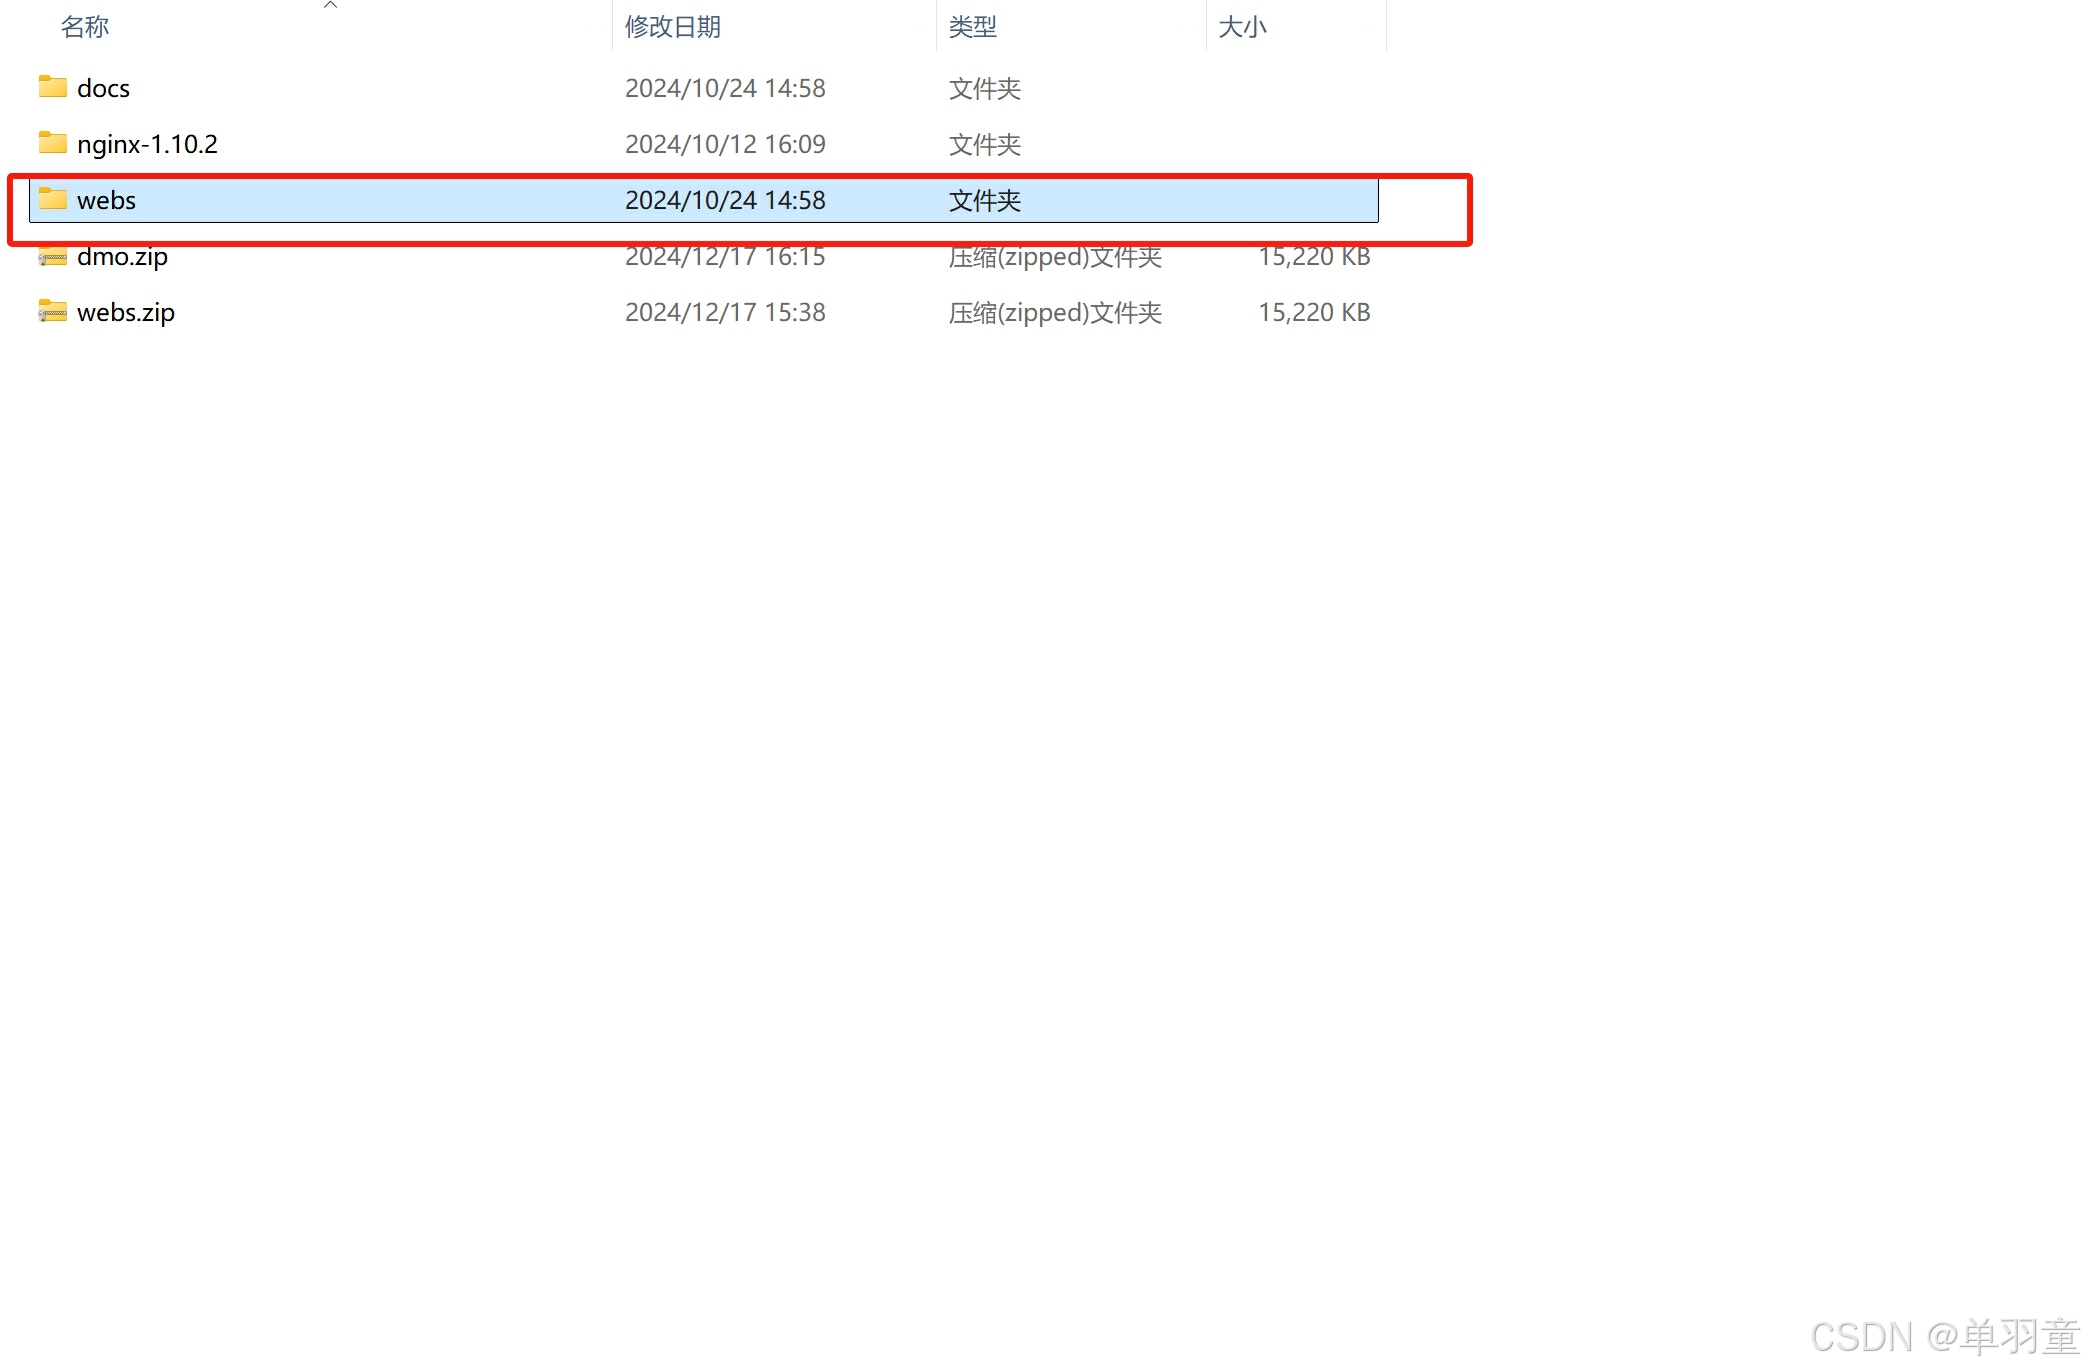This screenshot has height=1371, width=2085.
Task: Select the webs folder name
Action: click(x=106, y=200)
